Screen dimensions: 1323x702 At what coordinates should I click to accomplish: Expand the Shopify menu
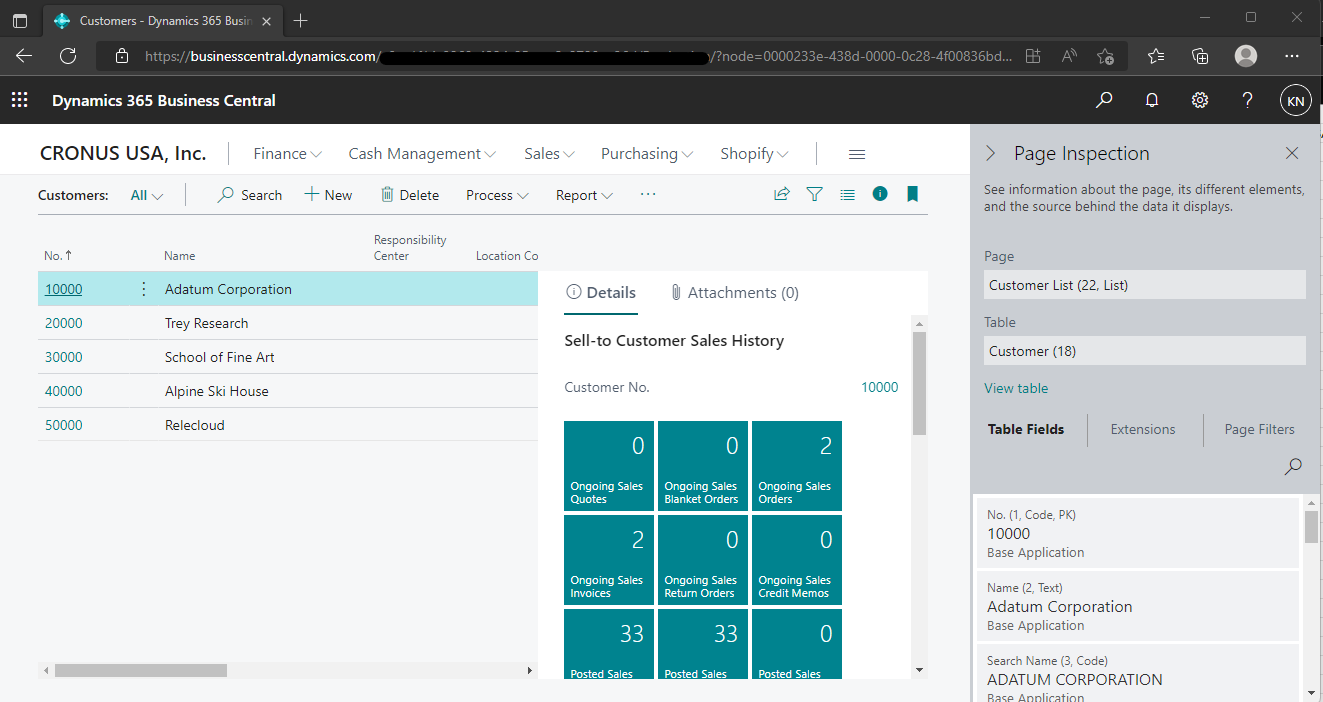tap(754, 154)
